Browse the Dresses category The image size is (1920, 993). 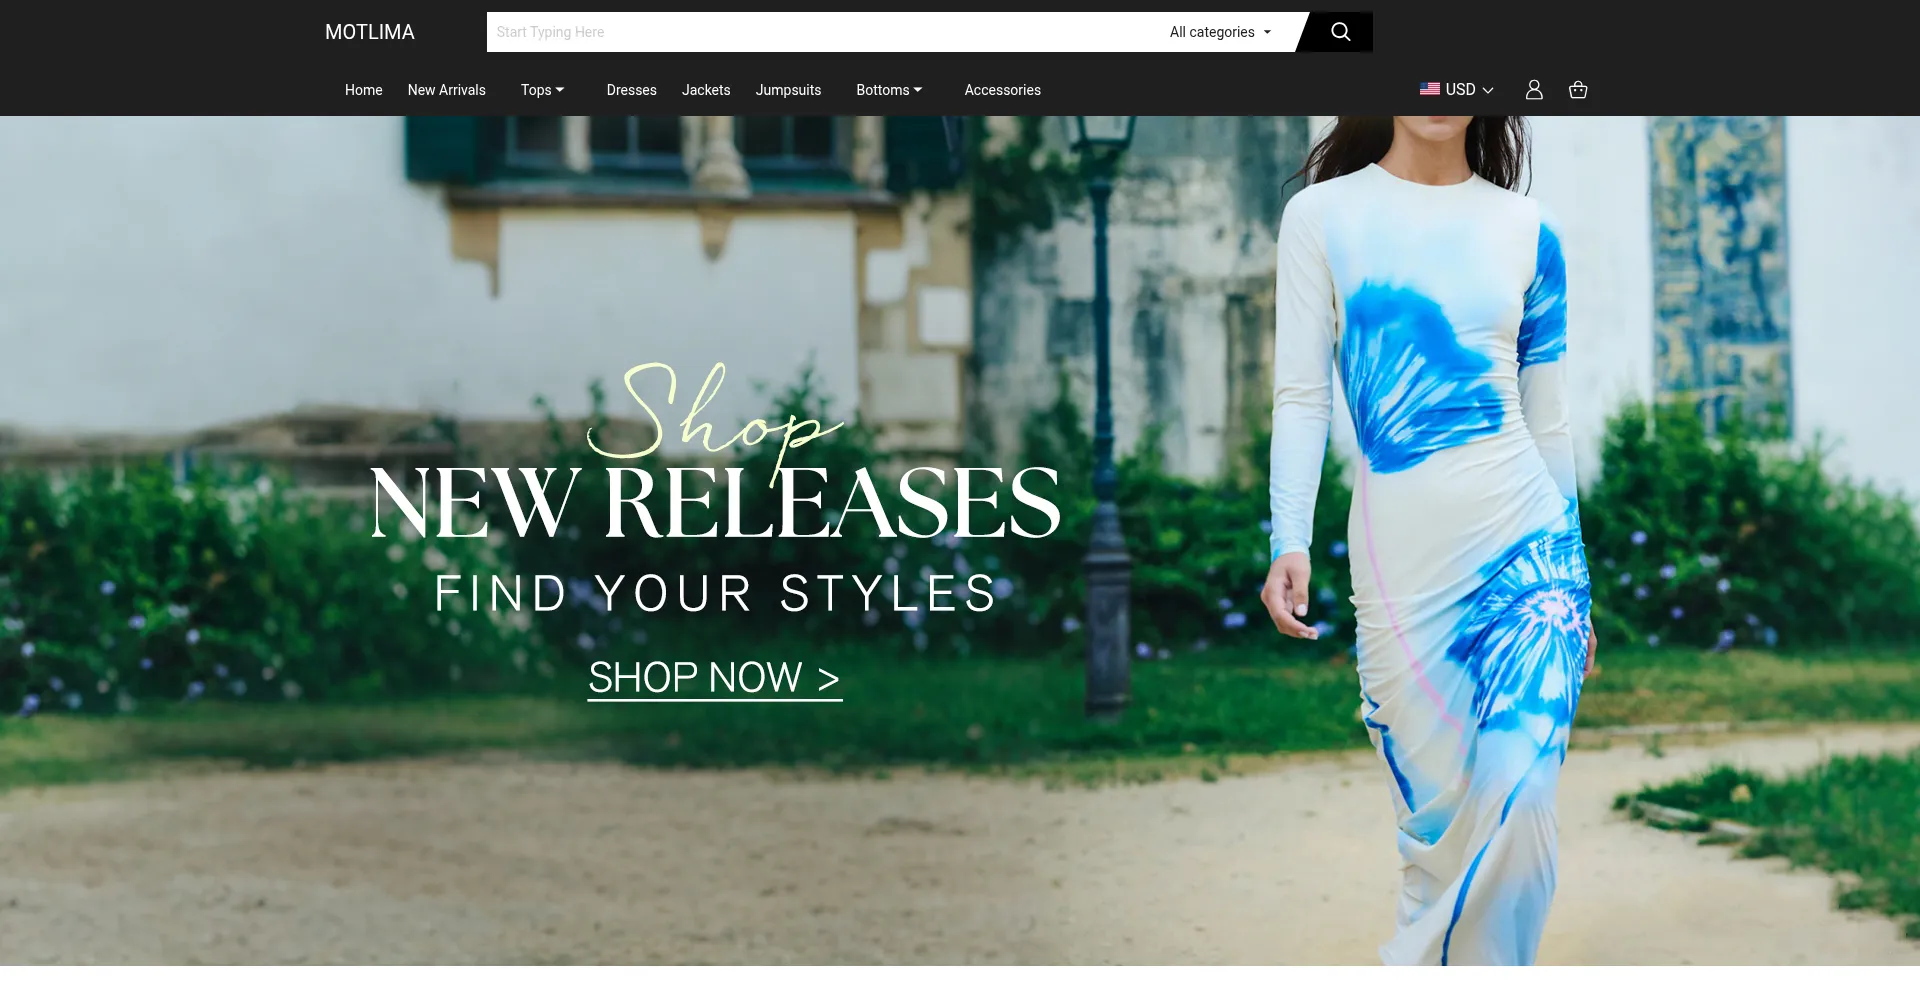pos(632,90)
